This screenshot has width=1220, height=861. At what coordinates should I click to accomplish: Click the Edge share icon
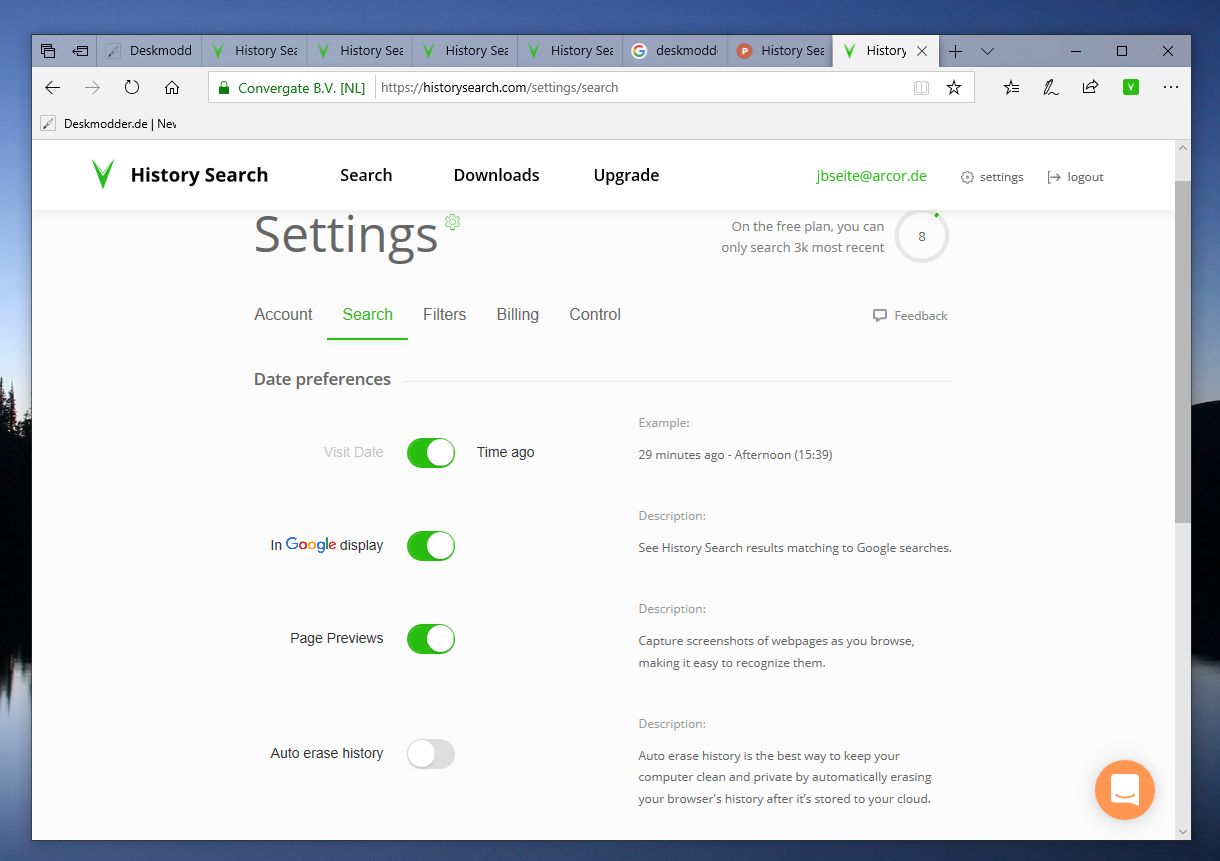click(x=1091, y=88)
